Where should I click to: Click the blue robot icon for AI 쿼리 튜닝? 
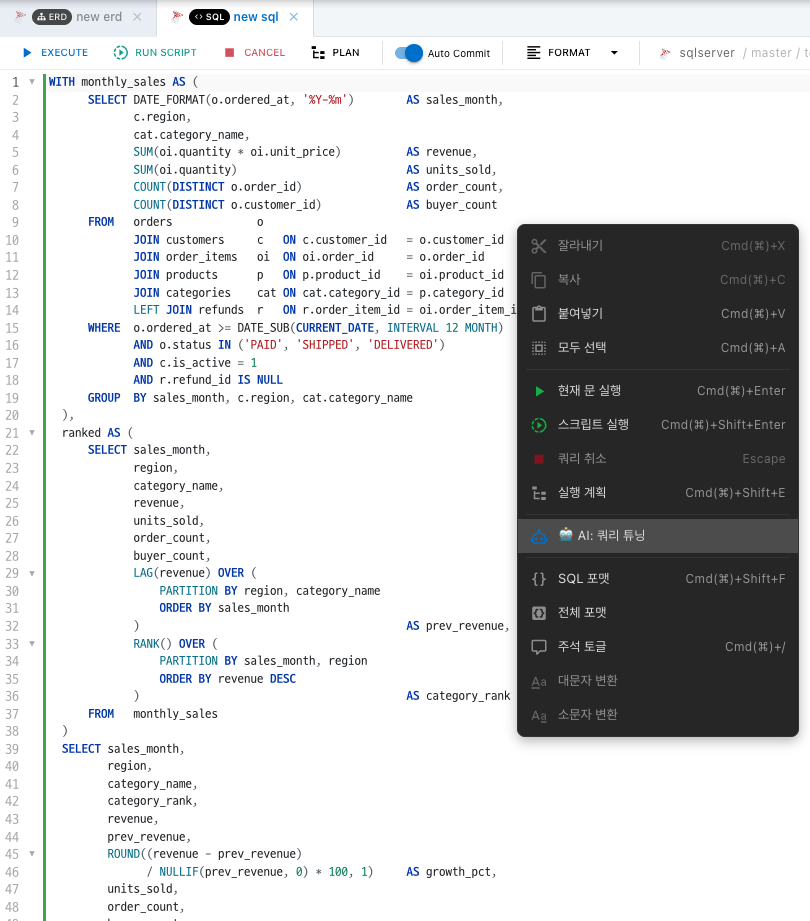click(539, 536)
